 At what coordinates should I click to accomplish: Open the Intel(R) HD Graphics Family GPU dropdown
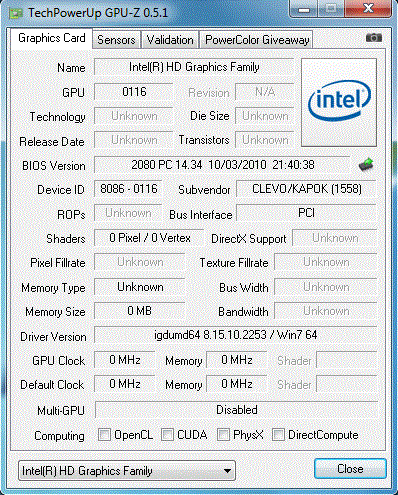click(127, 470)
